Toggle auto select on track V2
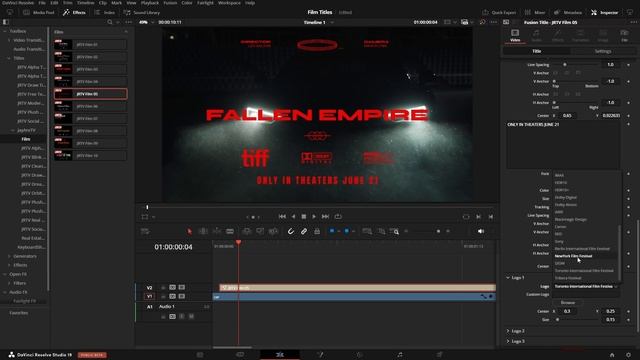This screenshot has height=360, width=640. [x=173, y=287]
